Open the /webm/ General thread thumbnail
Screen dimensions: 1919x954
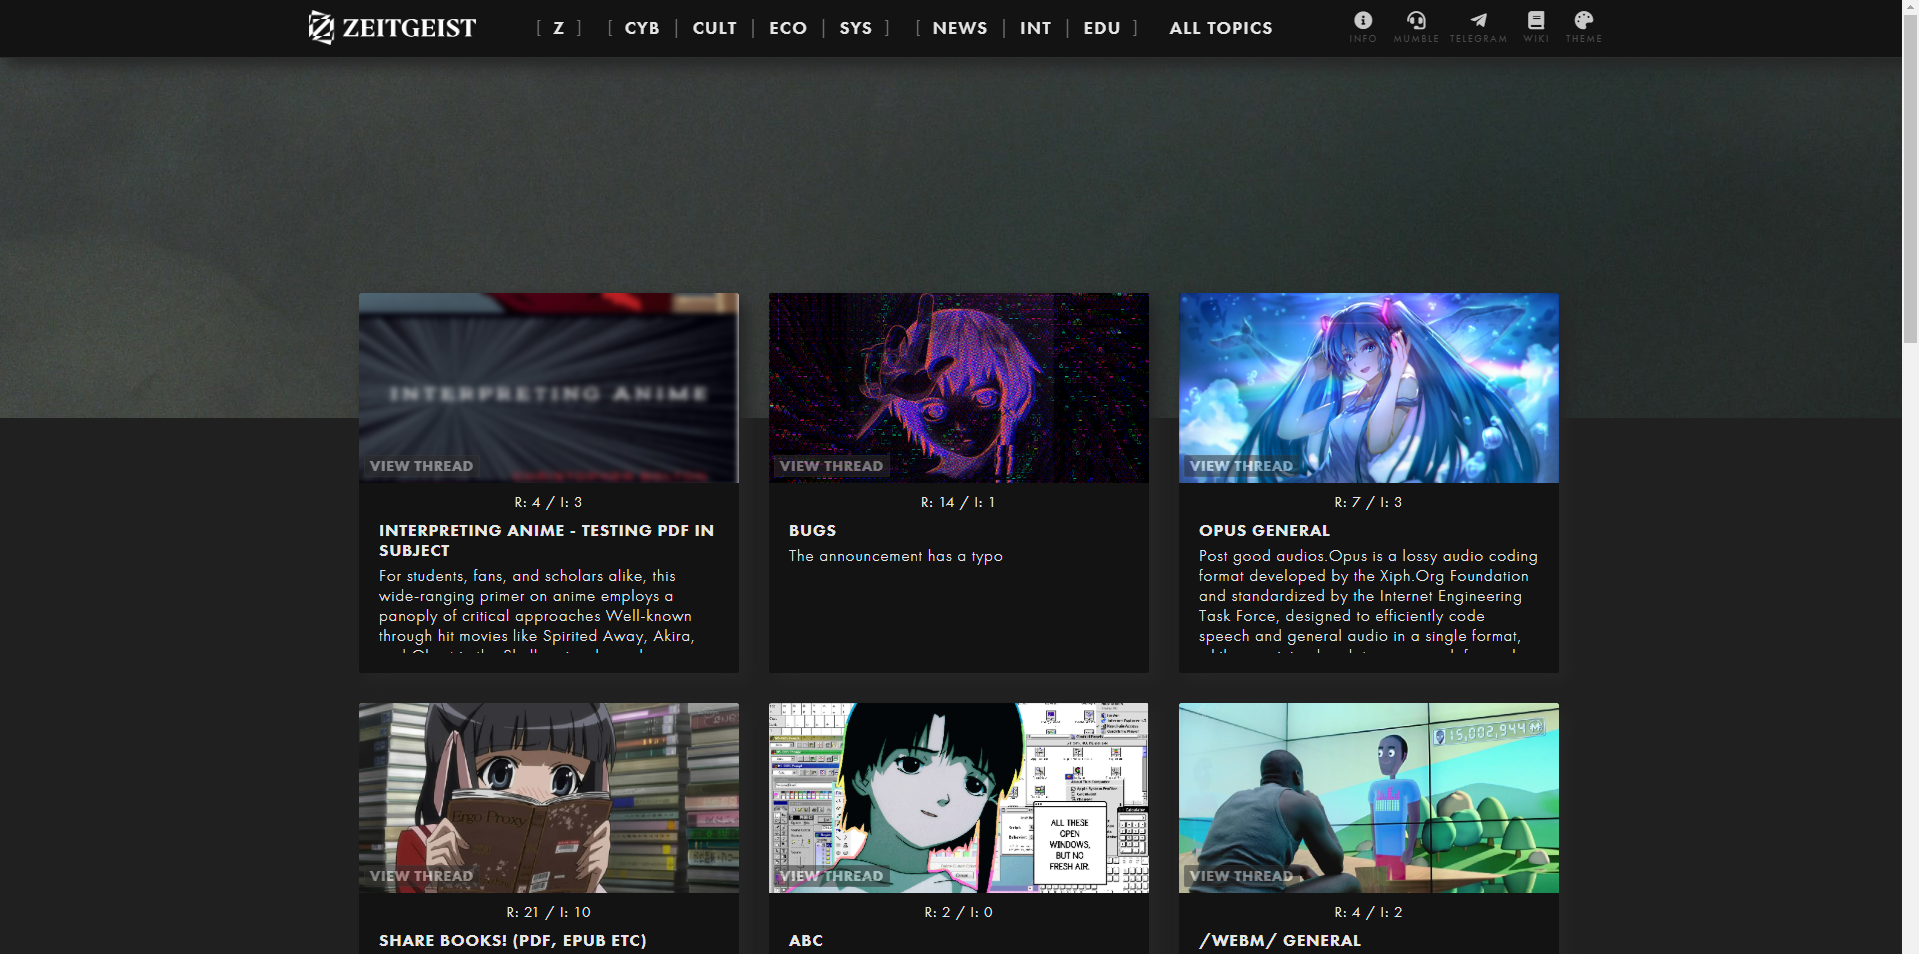tap(1369, 798)
